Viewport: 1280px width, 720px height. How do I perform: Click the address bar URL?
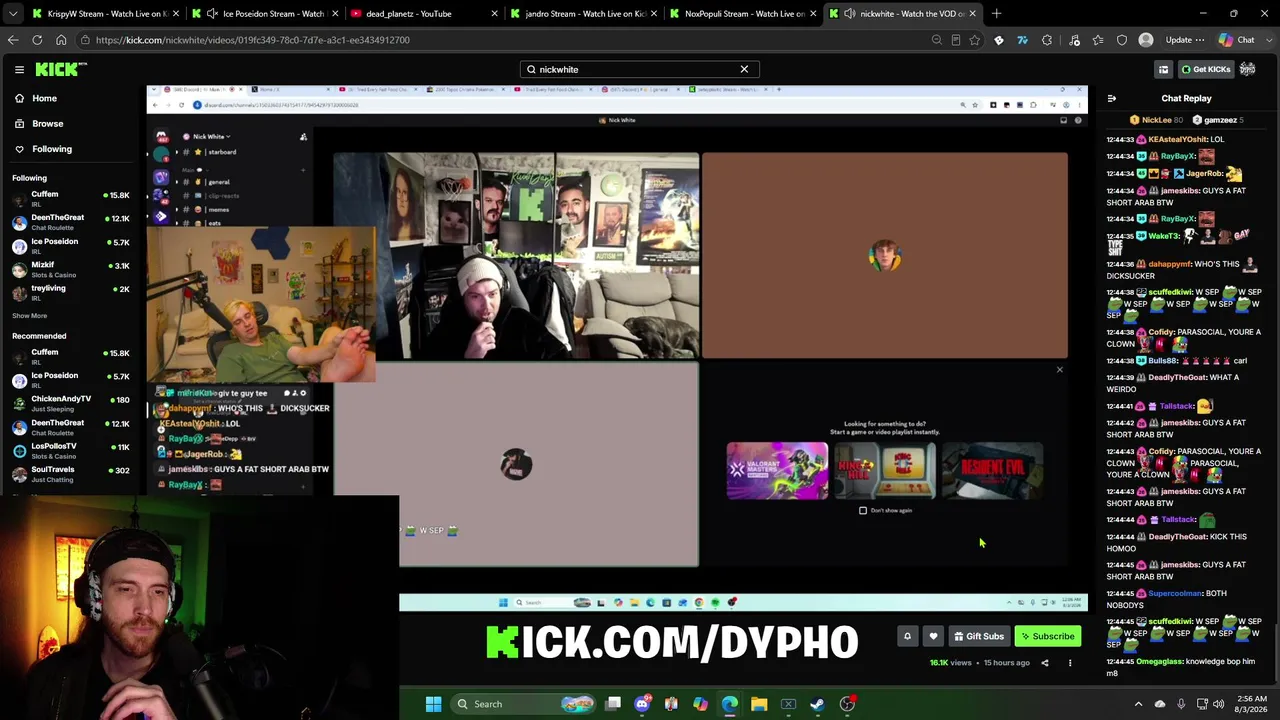(x=253, y=40)
